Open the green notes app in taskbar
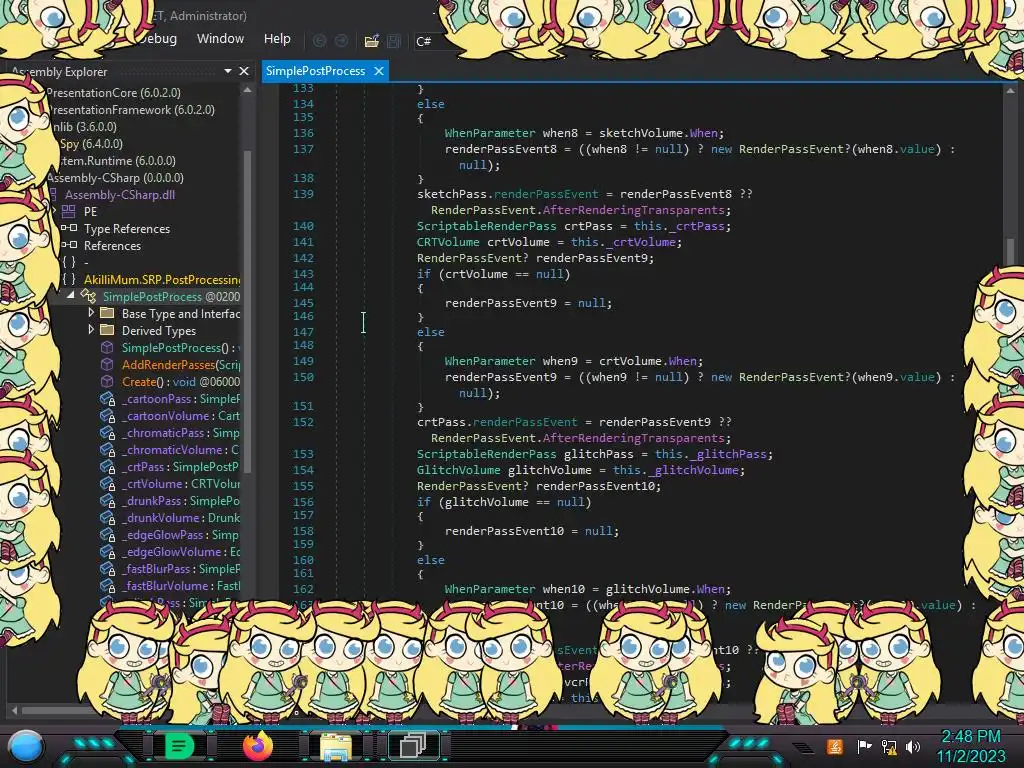The image size is (1024, 768). tap(179, 746)
